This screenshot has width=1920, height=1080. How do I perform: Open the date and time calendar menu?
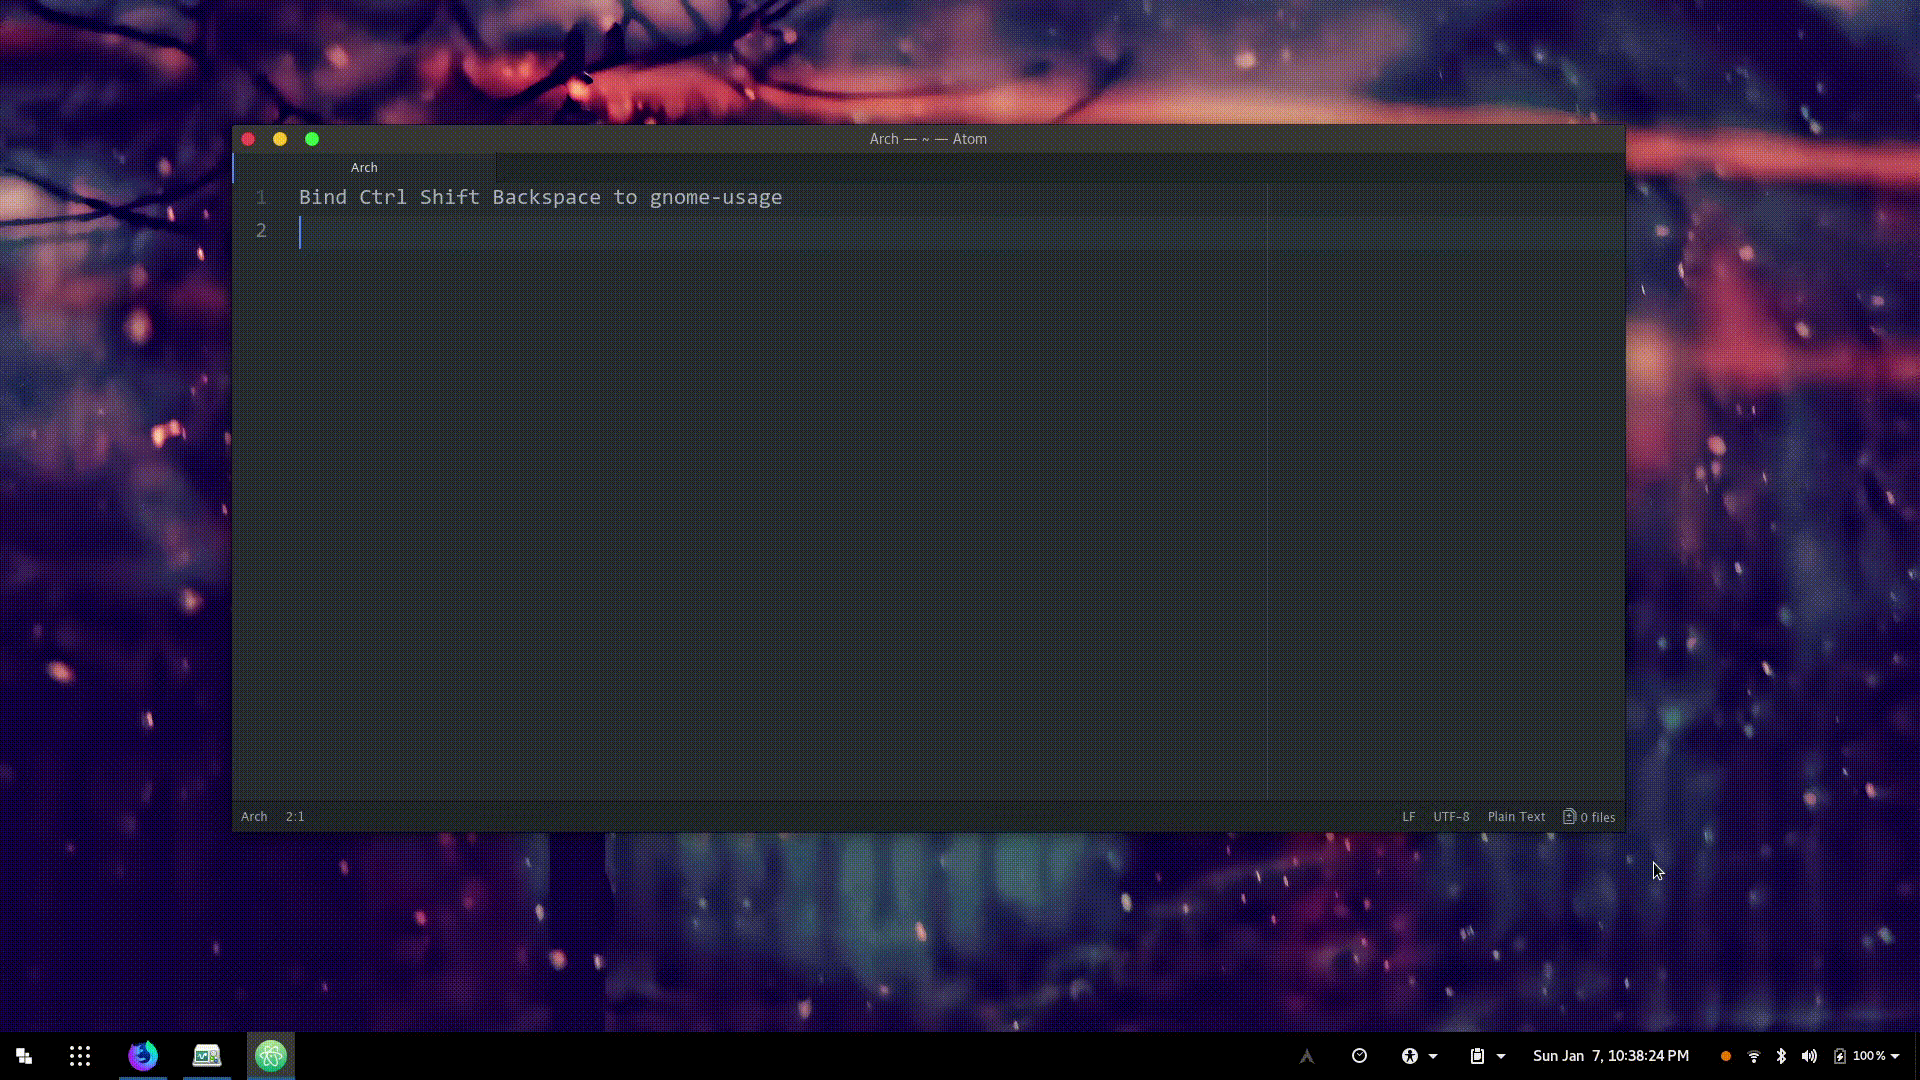pyautogui.click(x=1610, y=1056)
